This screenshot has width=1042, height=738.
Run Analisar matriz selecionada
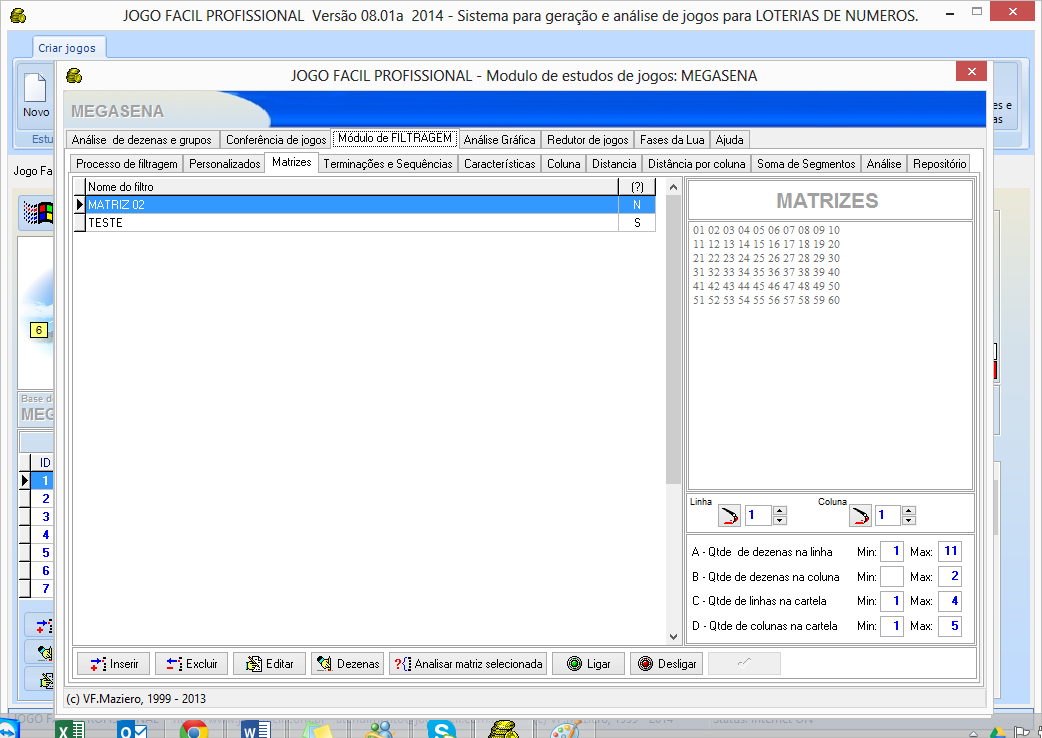point(468,664)
